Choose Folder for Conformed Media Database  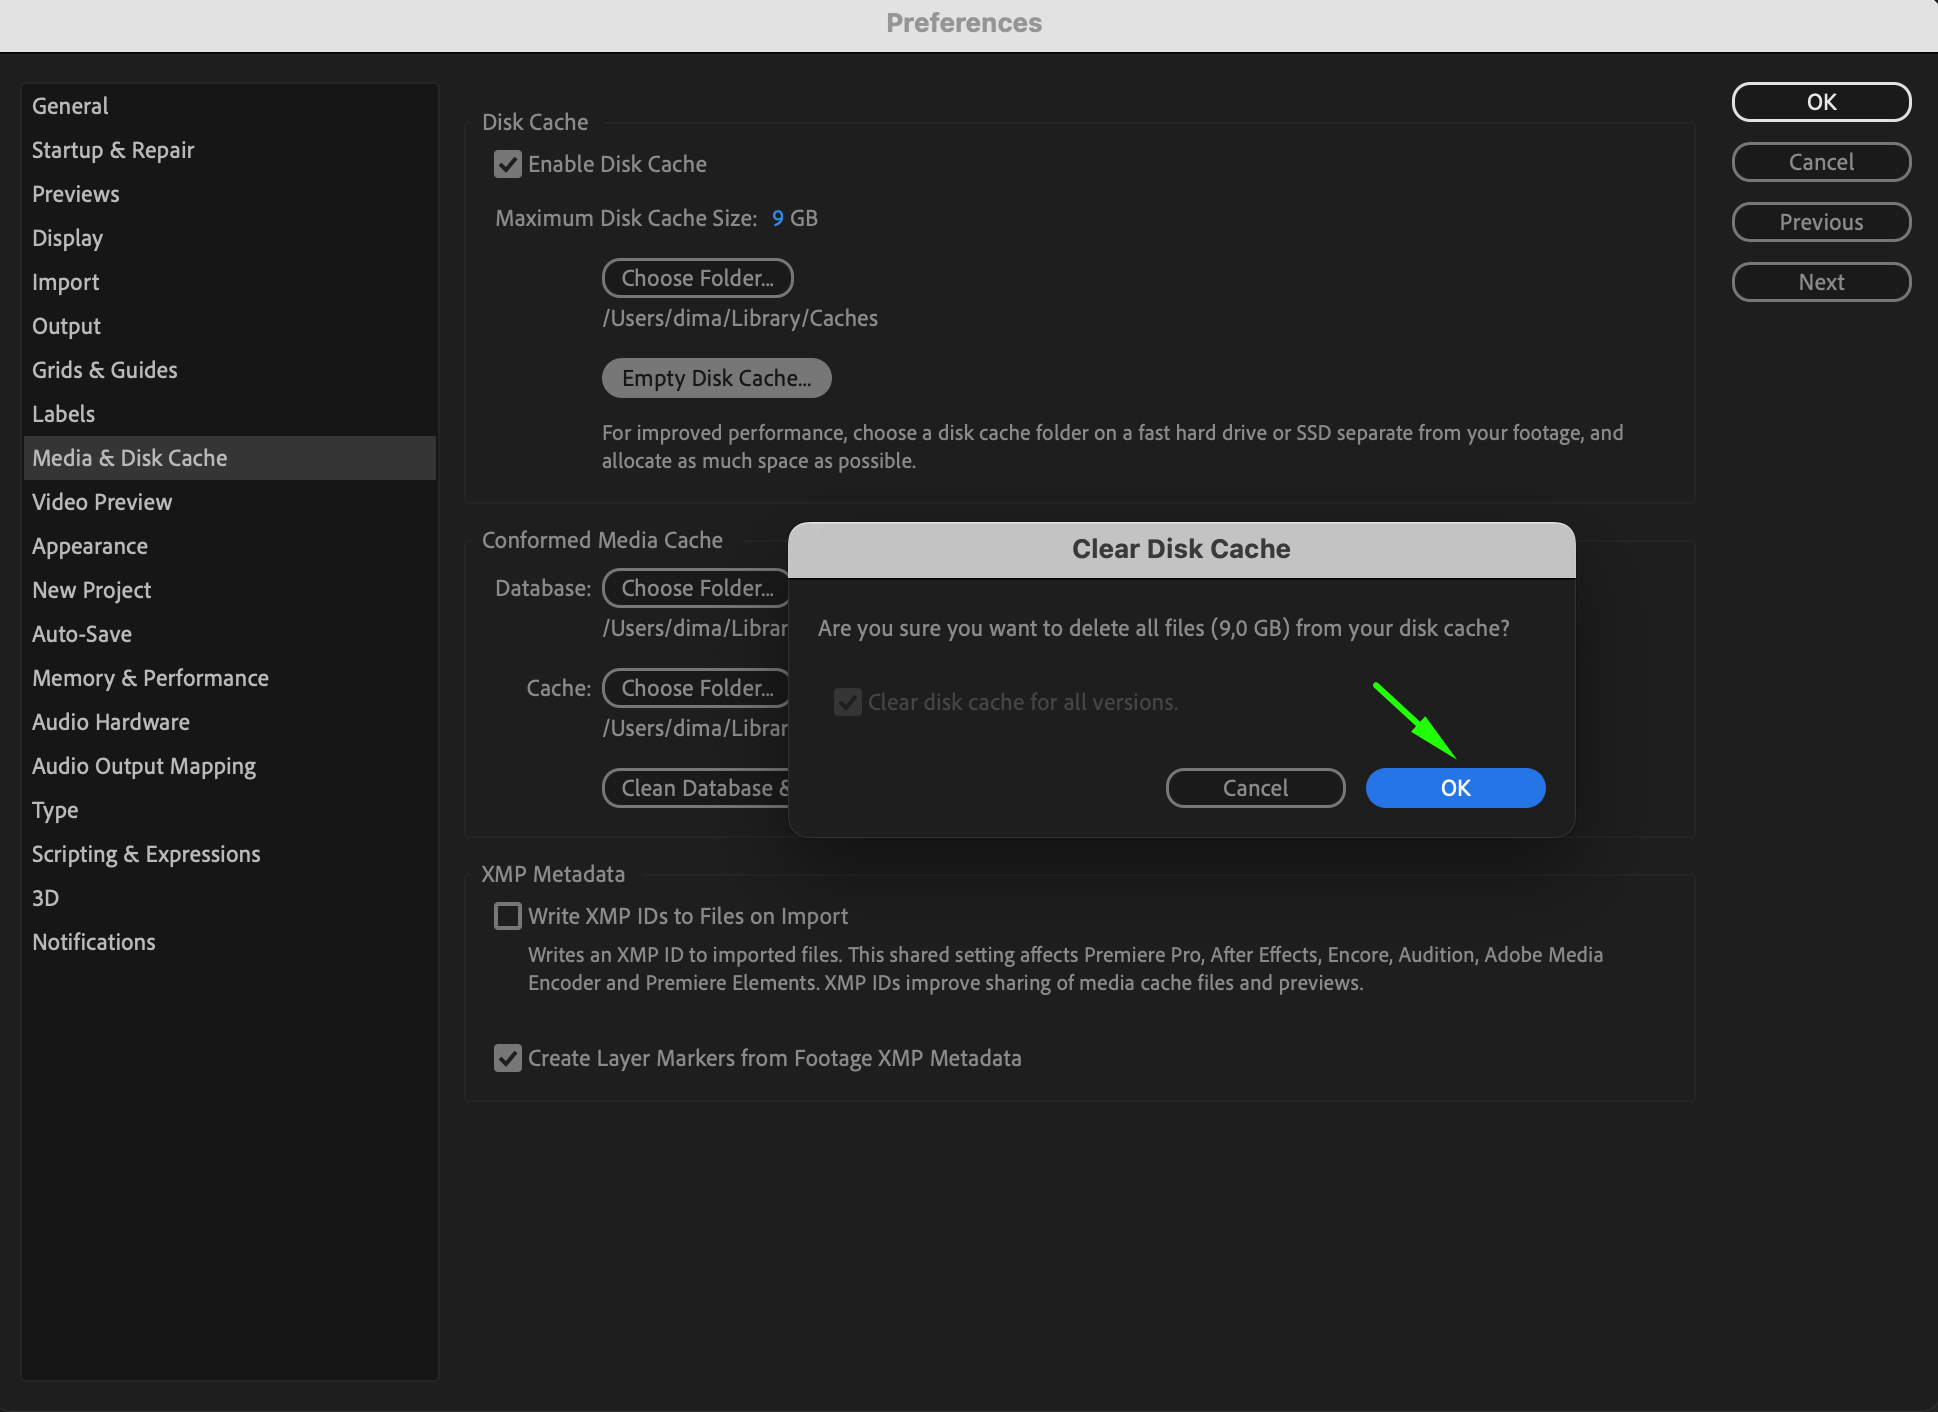697,588
